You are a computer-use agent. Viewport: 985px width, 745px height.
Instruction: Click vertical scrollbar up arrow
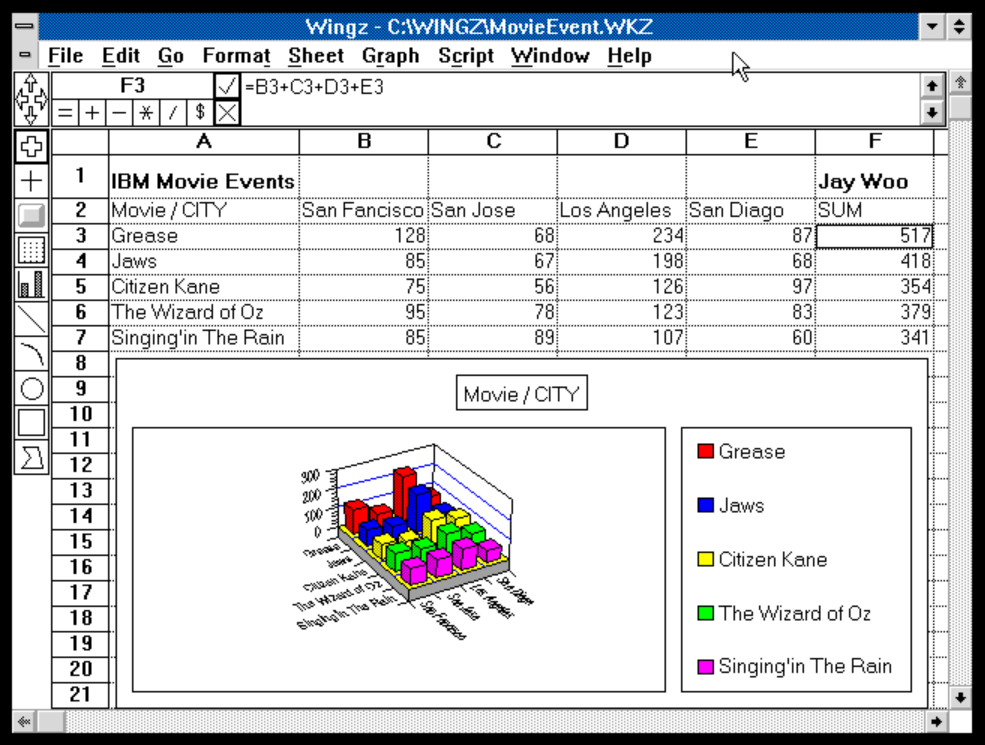961,83
